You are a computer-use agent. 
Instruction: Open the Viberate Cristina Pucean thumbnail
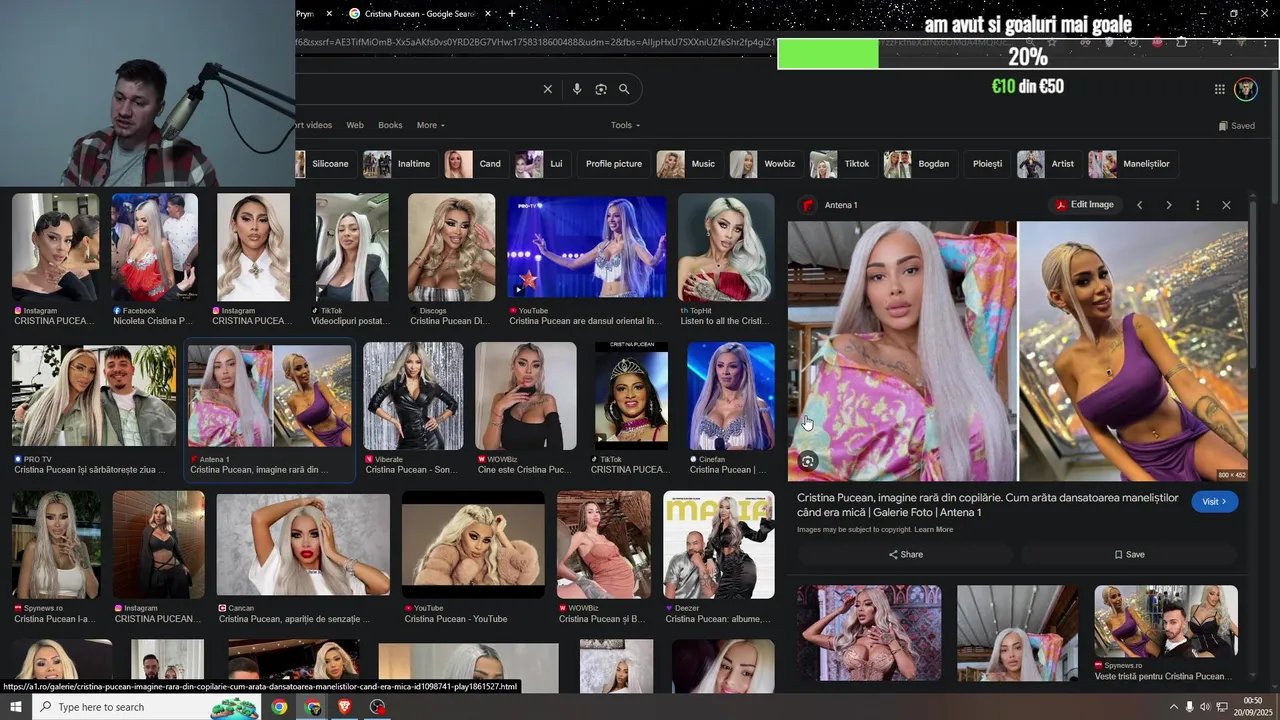413,396
